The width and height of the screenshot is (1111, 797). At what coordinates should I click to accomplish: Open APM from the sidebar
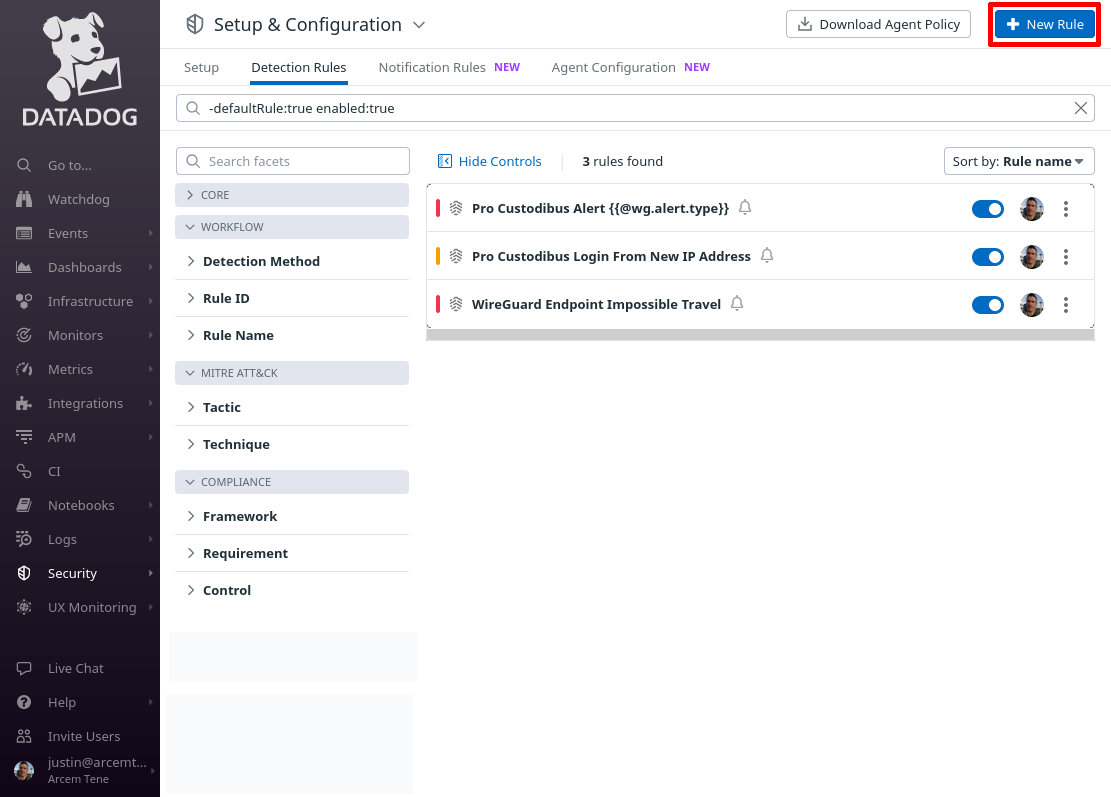tap(62, 437)
